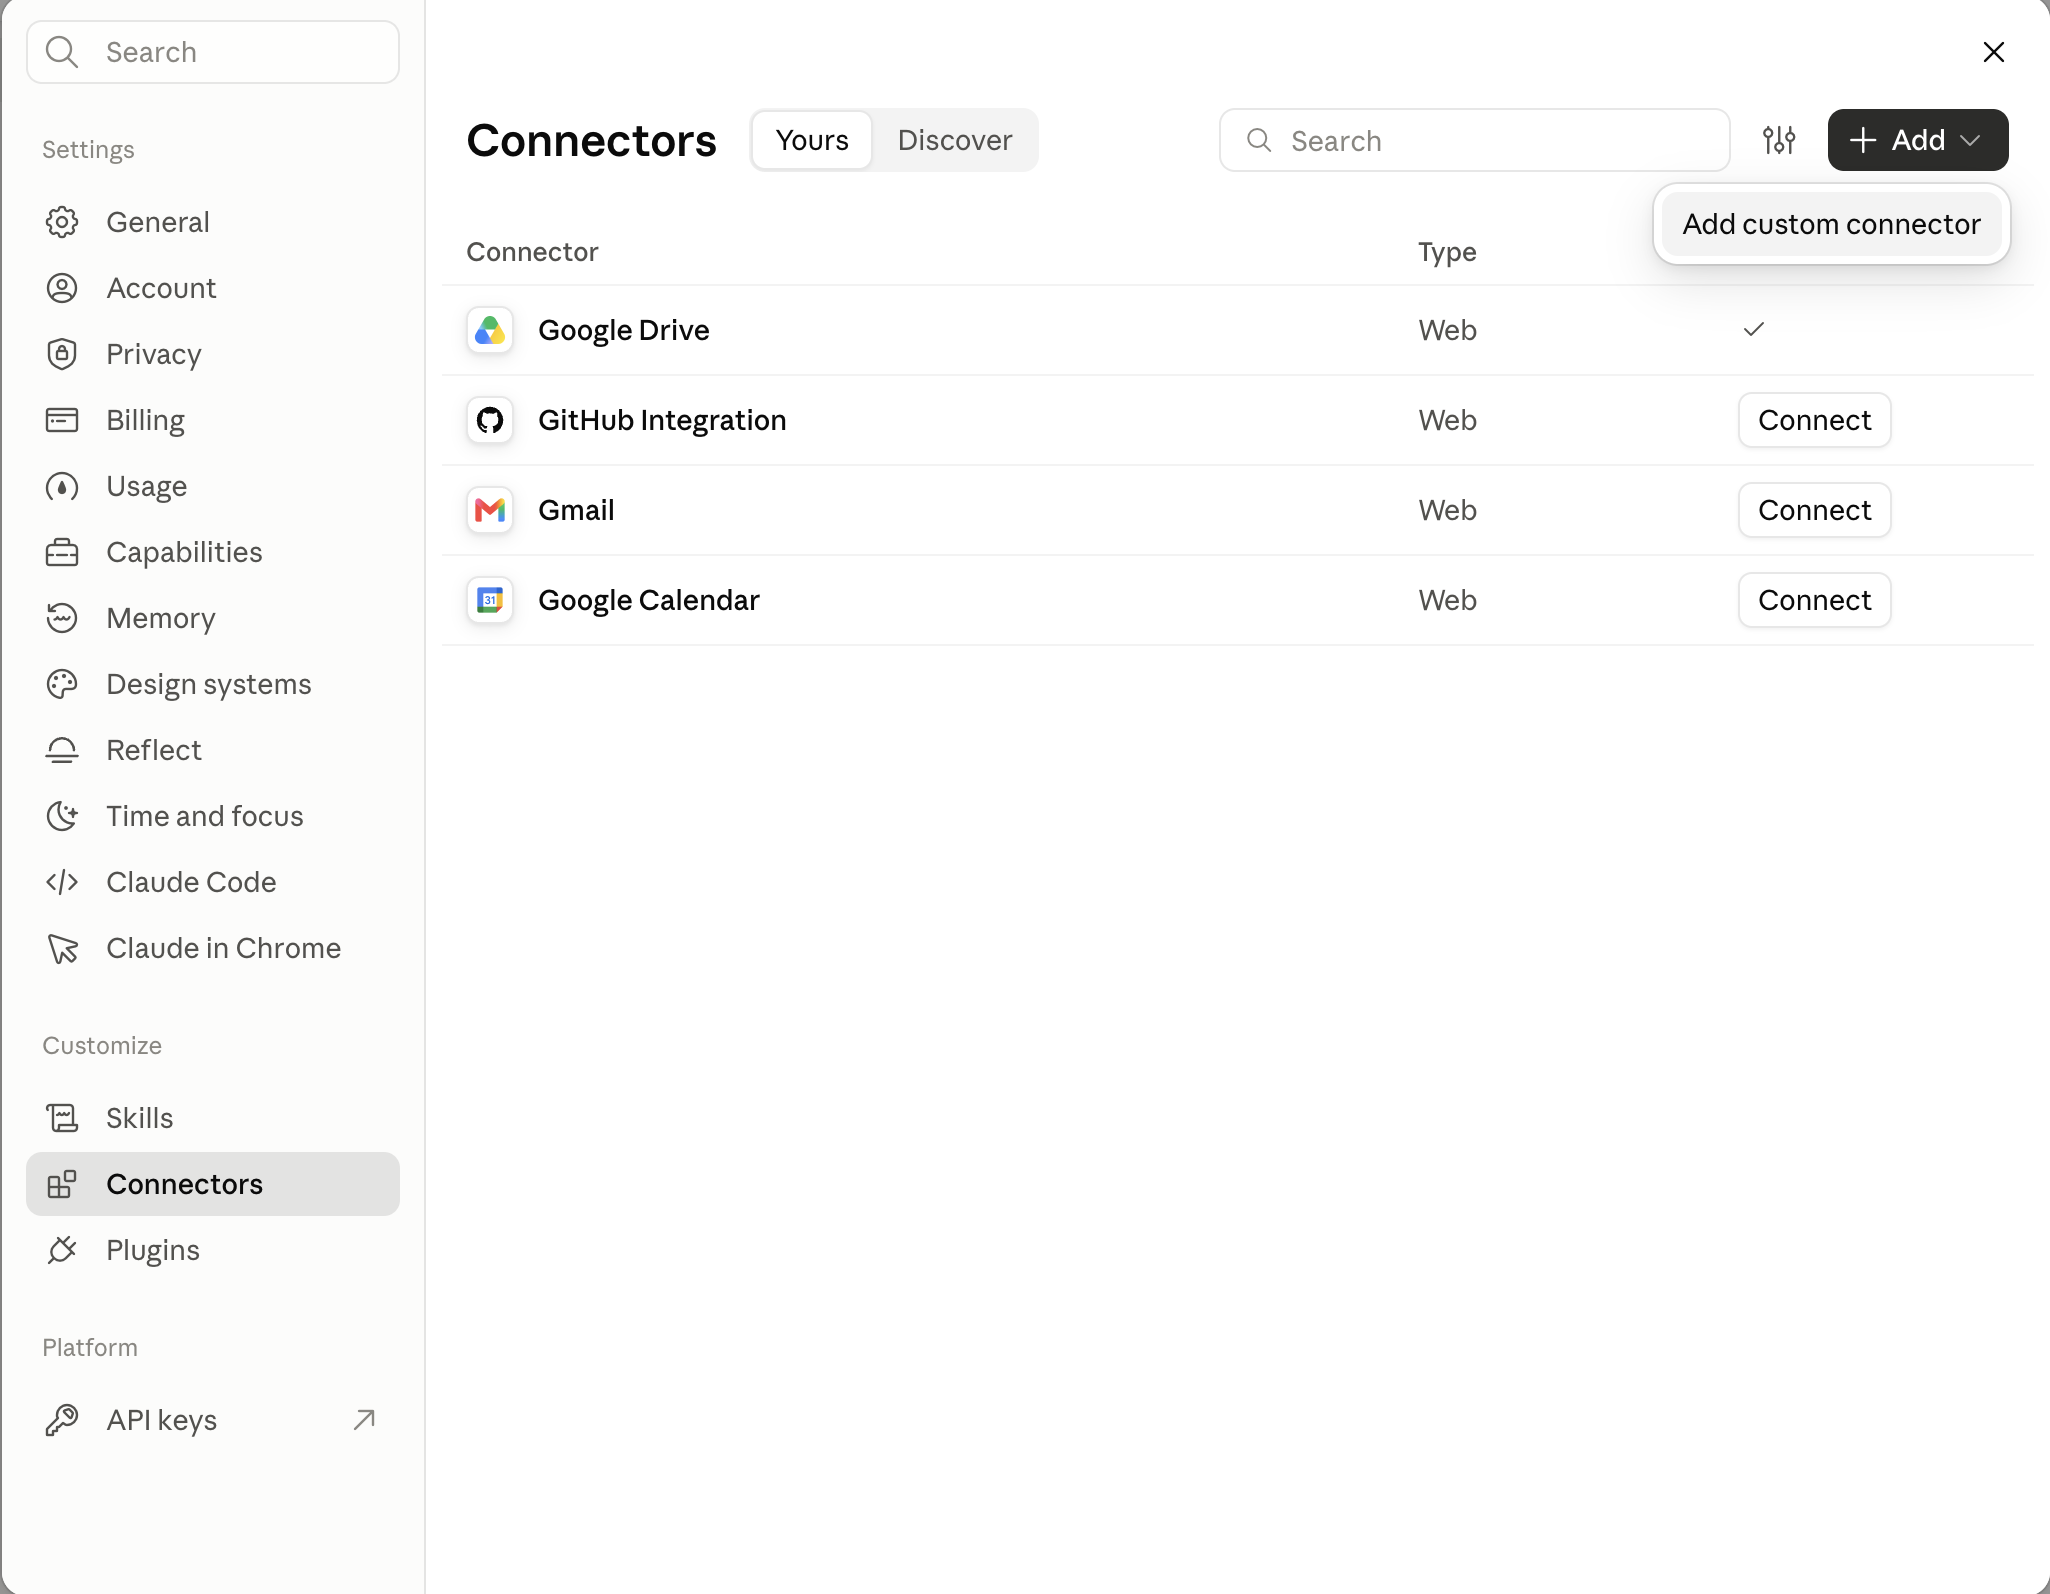Viewport: 2050px width, 1594px height.
Task: Select the Skills scroll icon
Action: pos(62,1118)
